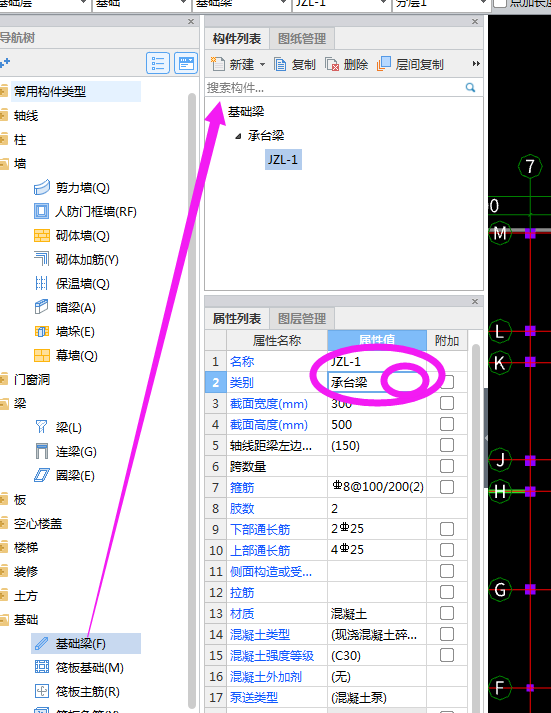The image size is (551, 713).
Task: Select the 梁(L) beam icon
Action: (42, 427)
